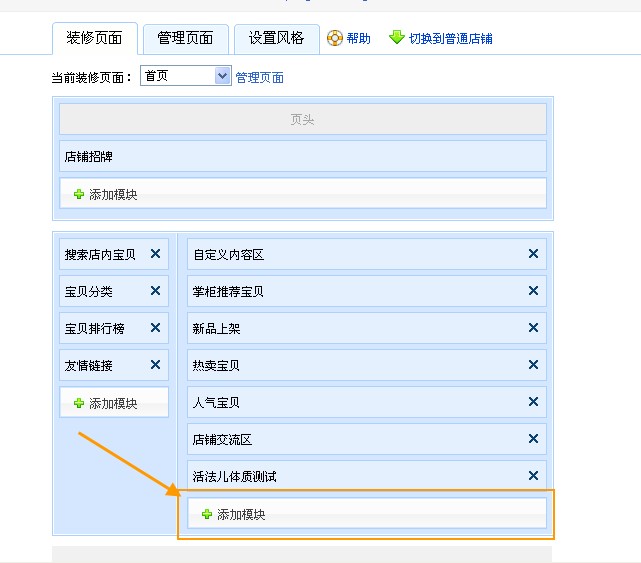Click the 切换到普通店铺 link
The width and height of the screenshot is (641, 563).
pos(450,39)
